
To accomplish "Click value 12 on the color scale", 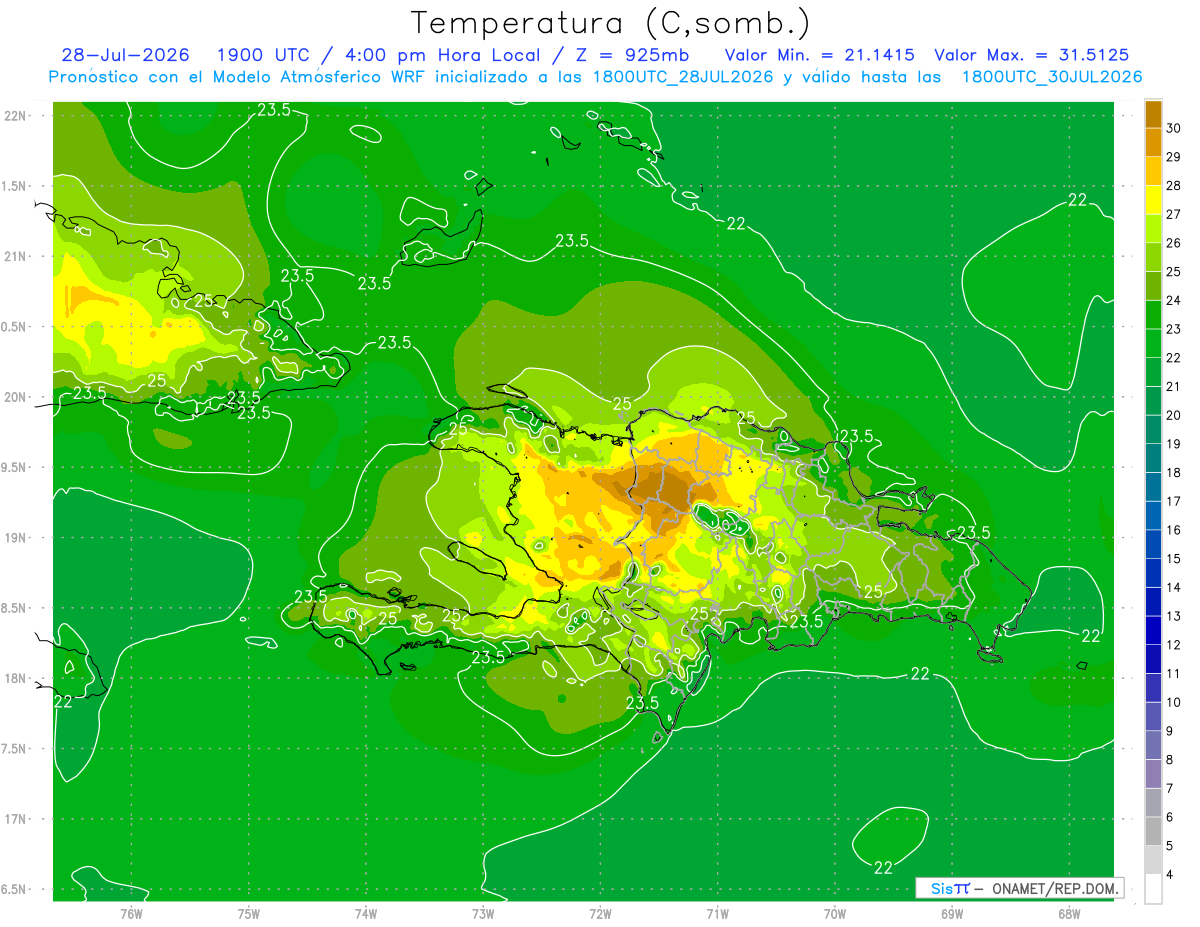I will pos(1174,645).
